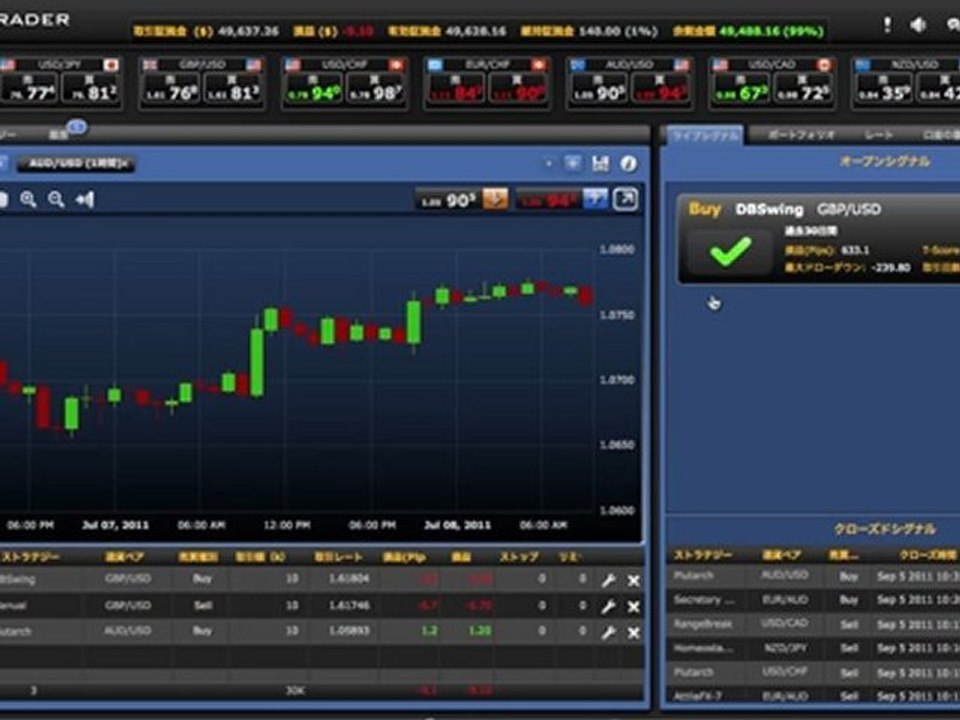Screen dimensions: 960x720
Task: Click USD/CHF sell price 94
Action: click(313, 88)
